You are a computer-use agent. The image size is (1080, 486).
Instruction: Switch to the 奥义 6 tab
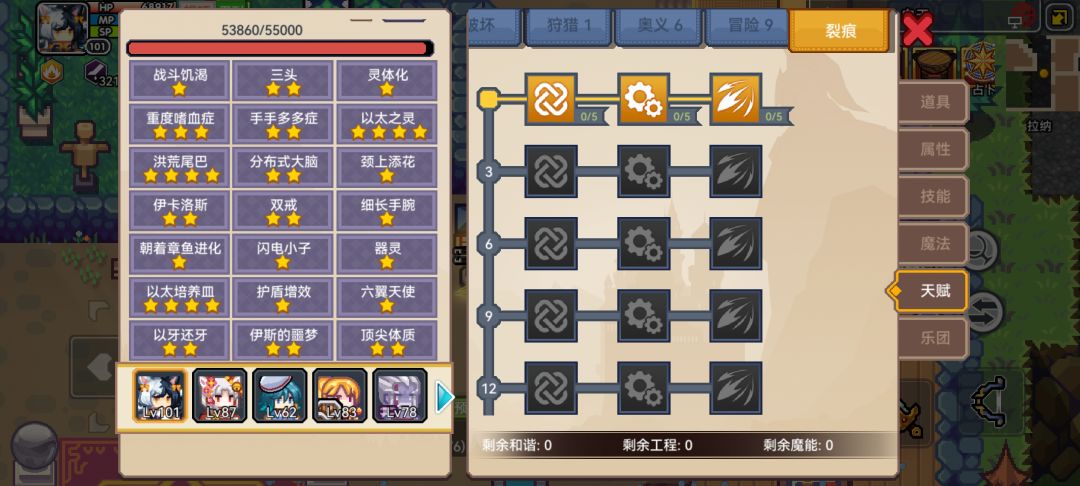658,26
